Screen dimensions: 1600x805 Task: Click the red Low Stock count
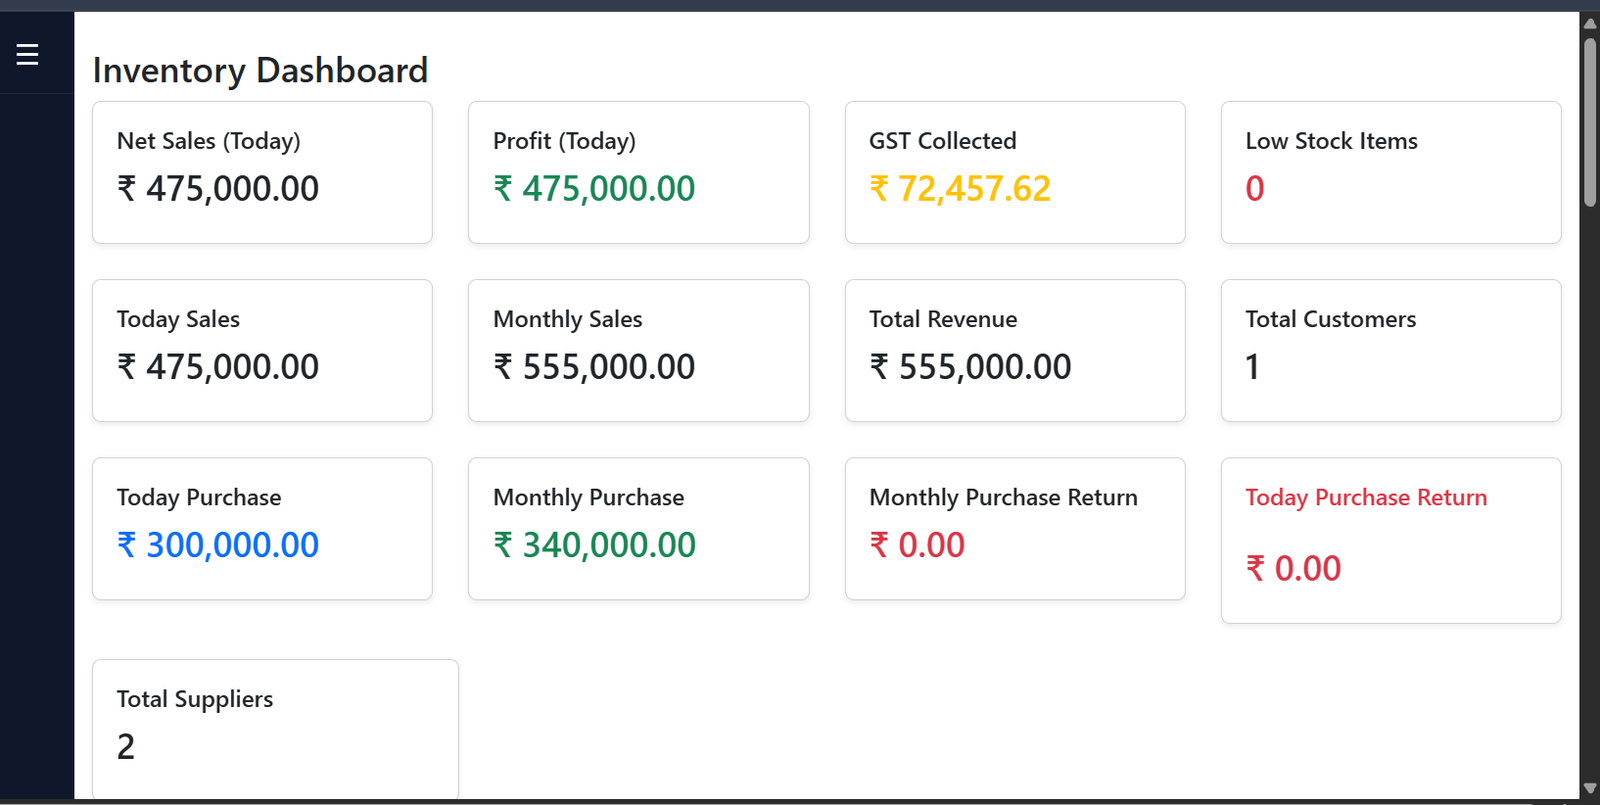point(1255,189)
